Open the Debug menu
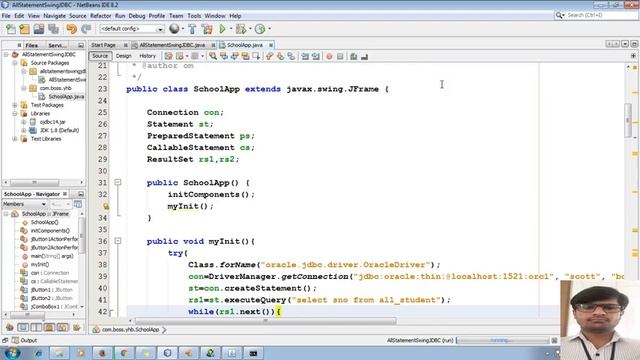The image size is (640, 360). click(137, 16)
